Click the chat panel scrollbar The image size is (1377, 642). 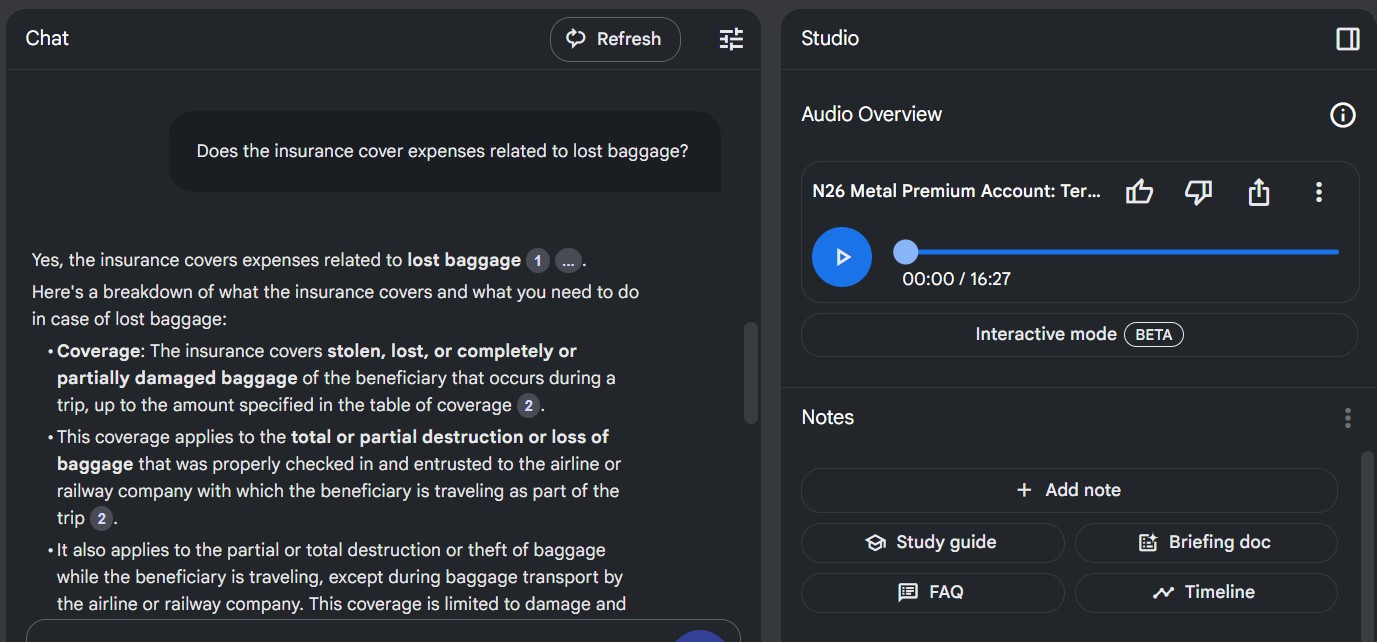pos(751,373)
